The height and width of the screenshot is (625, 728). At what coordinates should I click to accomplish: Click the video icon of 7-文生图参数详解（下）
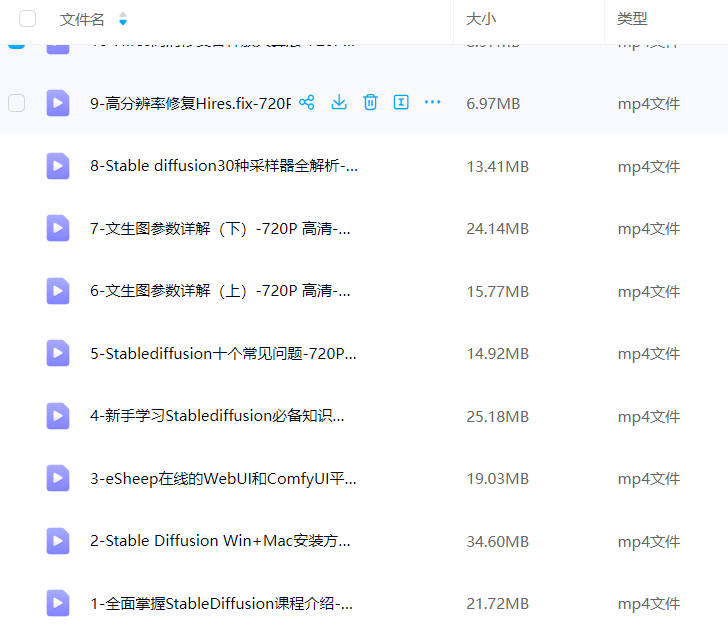coord(58,228)
